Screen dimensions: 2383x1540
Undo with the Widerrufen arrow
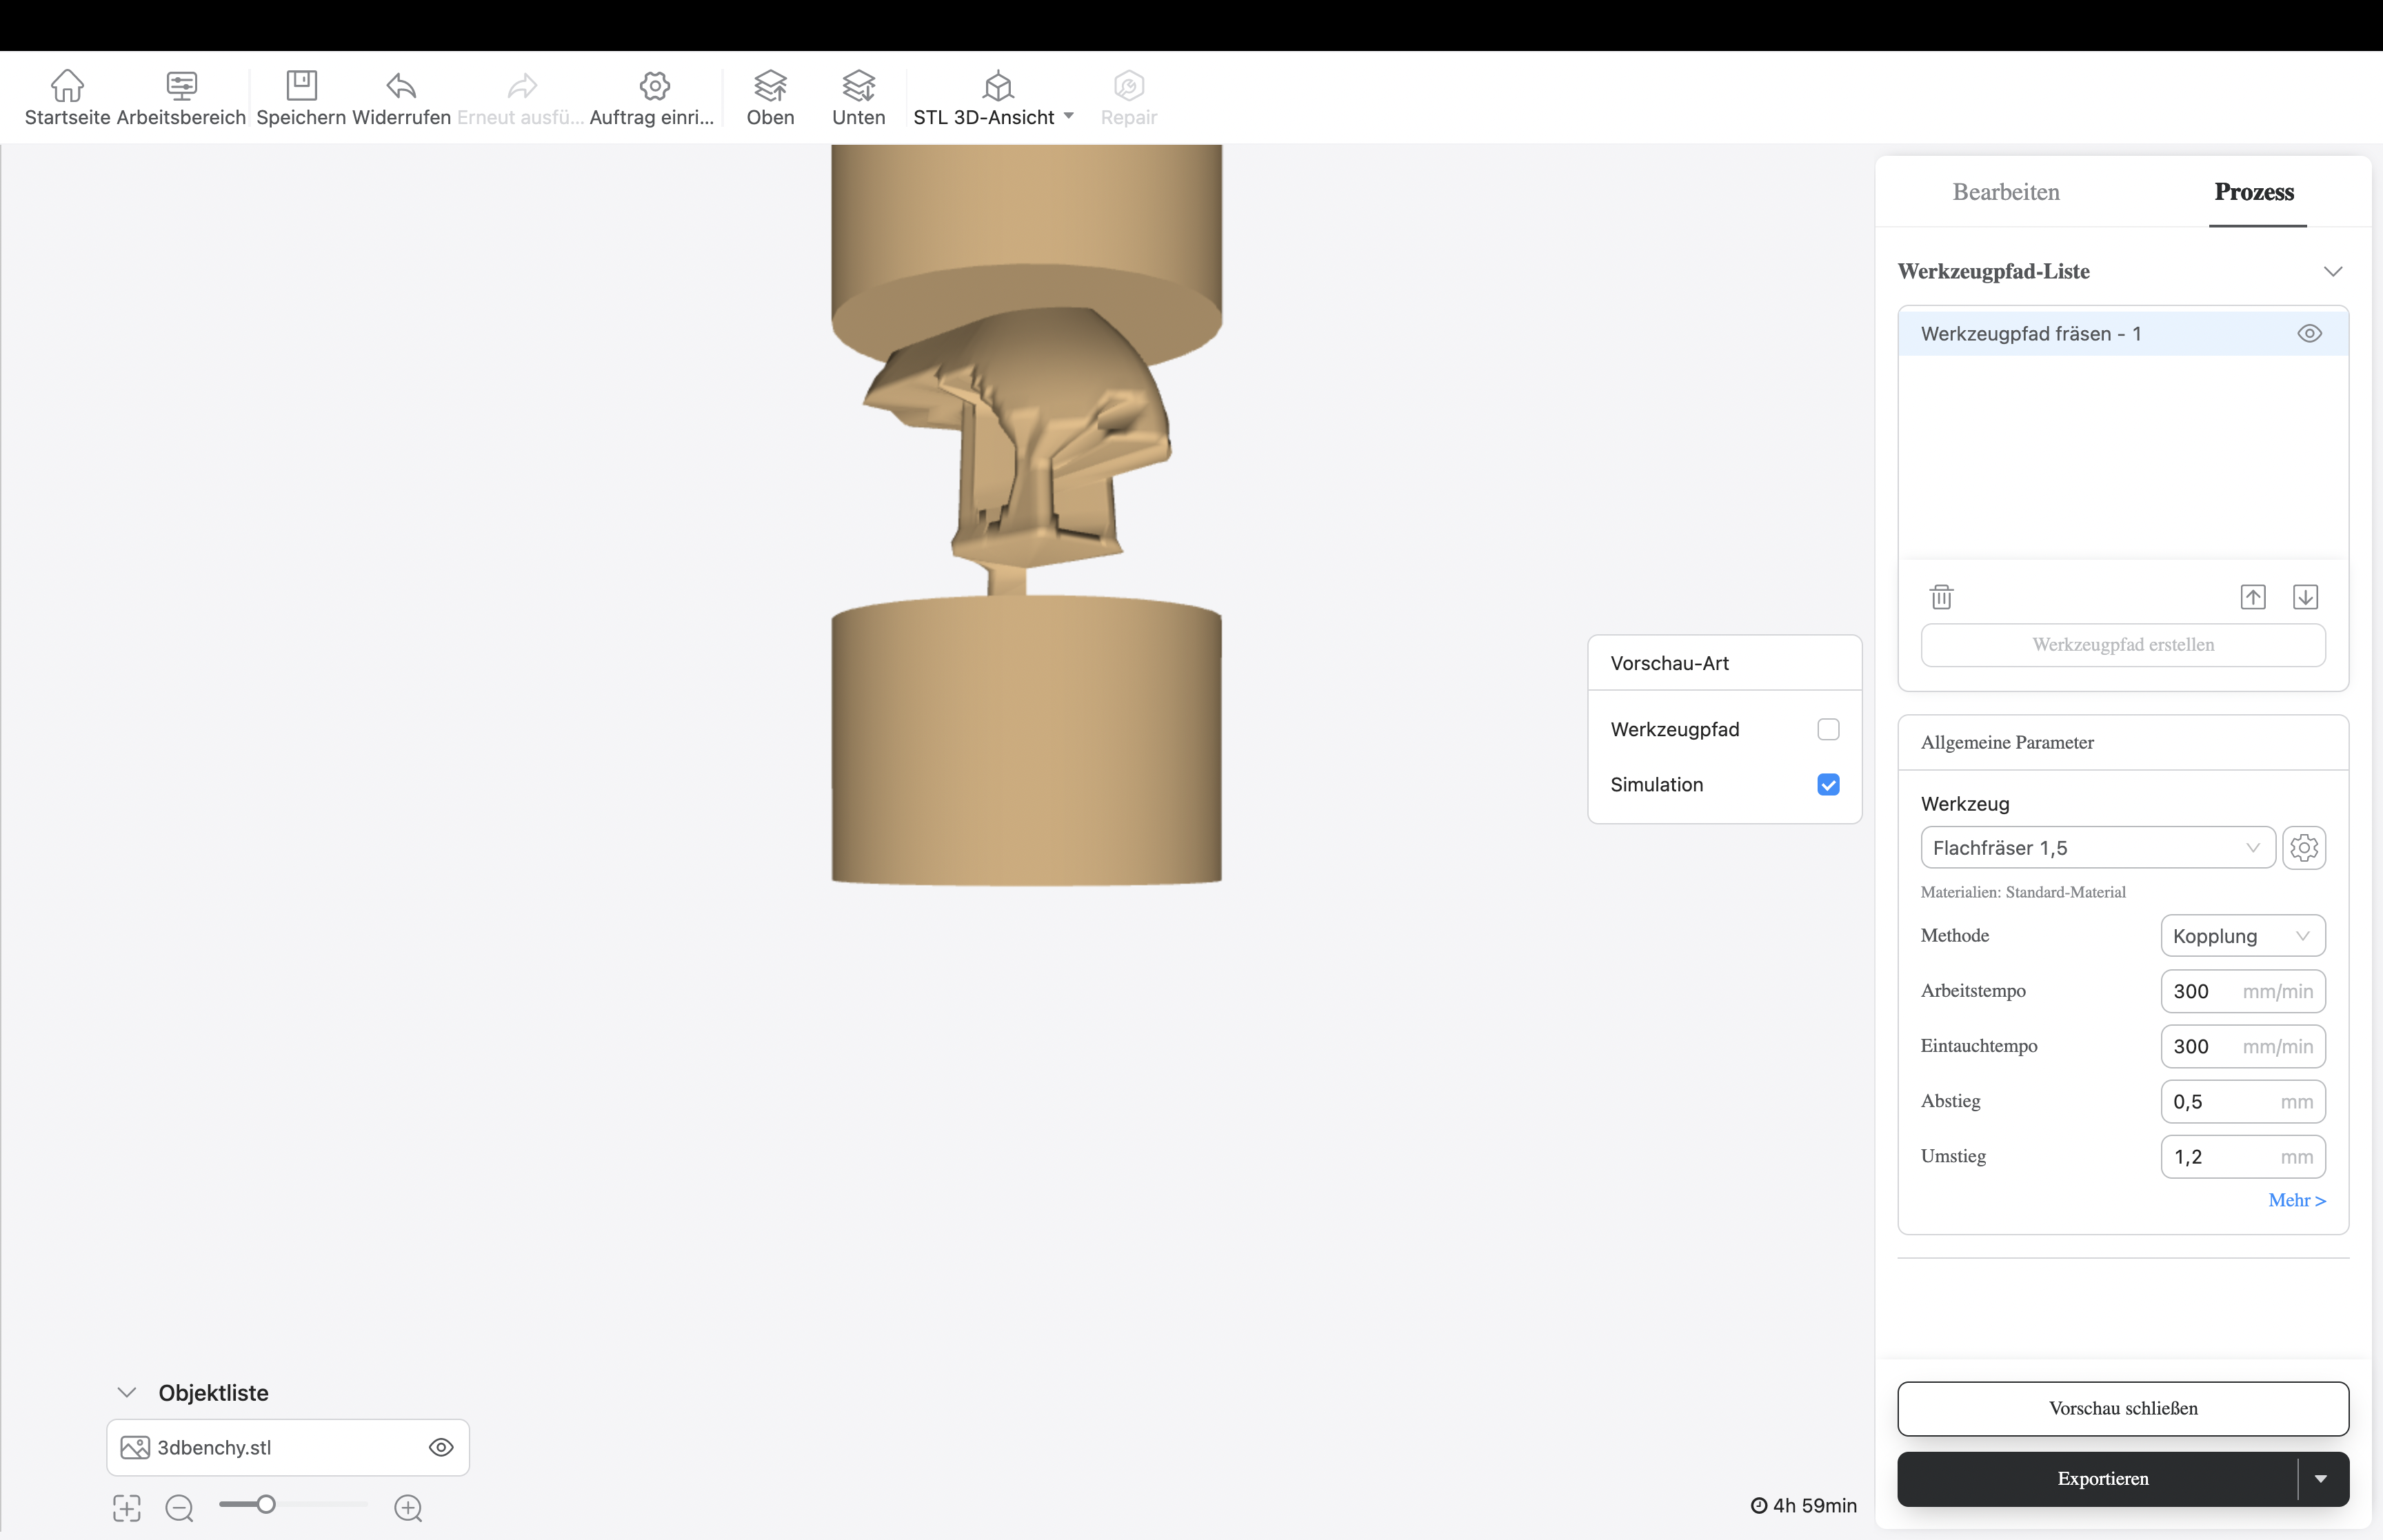pos(401,86)
